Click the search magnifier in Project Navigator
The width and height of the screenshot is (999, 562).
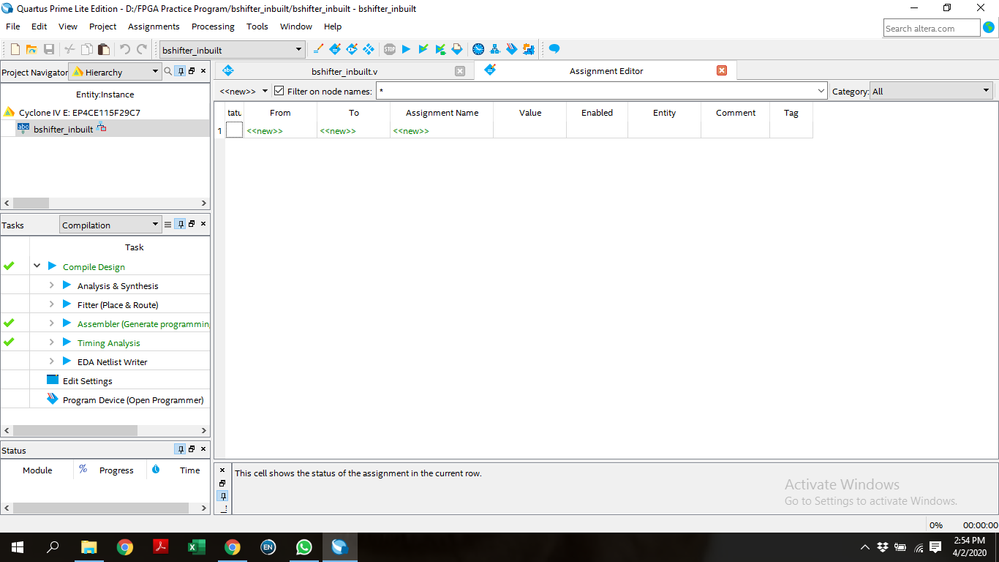point(168,71)
